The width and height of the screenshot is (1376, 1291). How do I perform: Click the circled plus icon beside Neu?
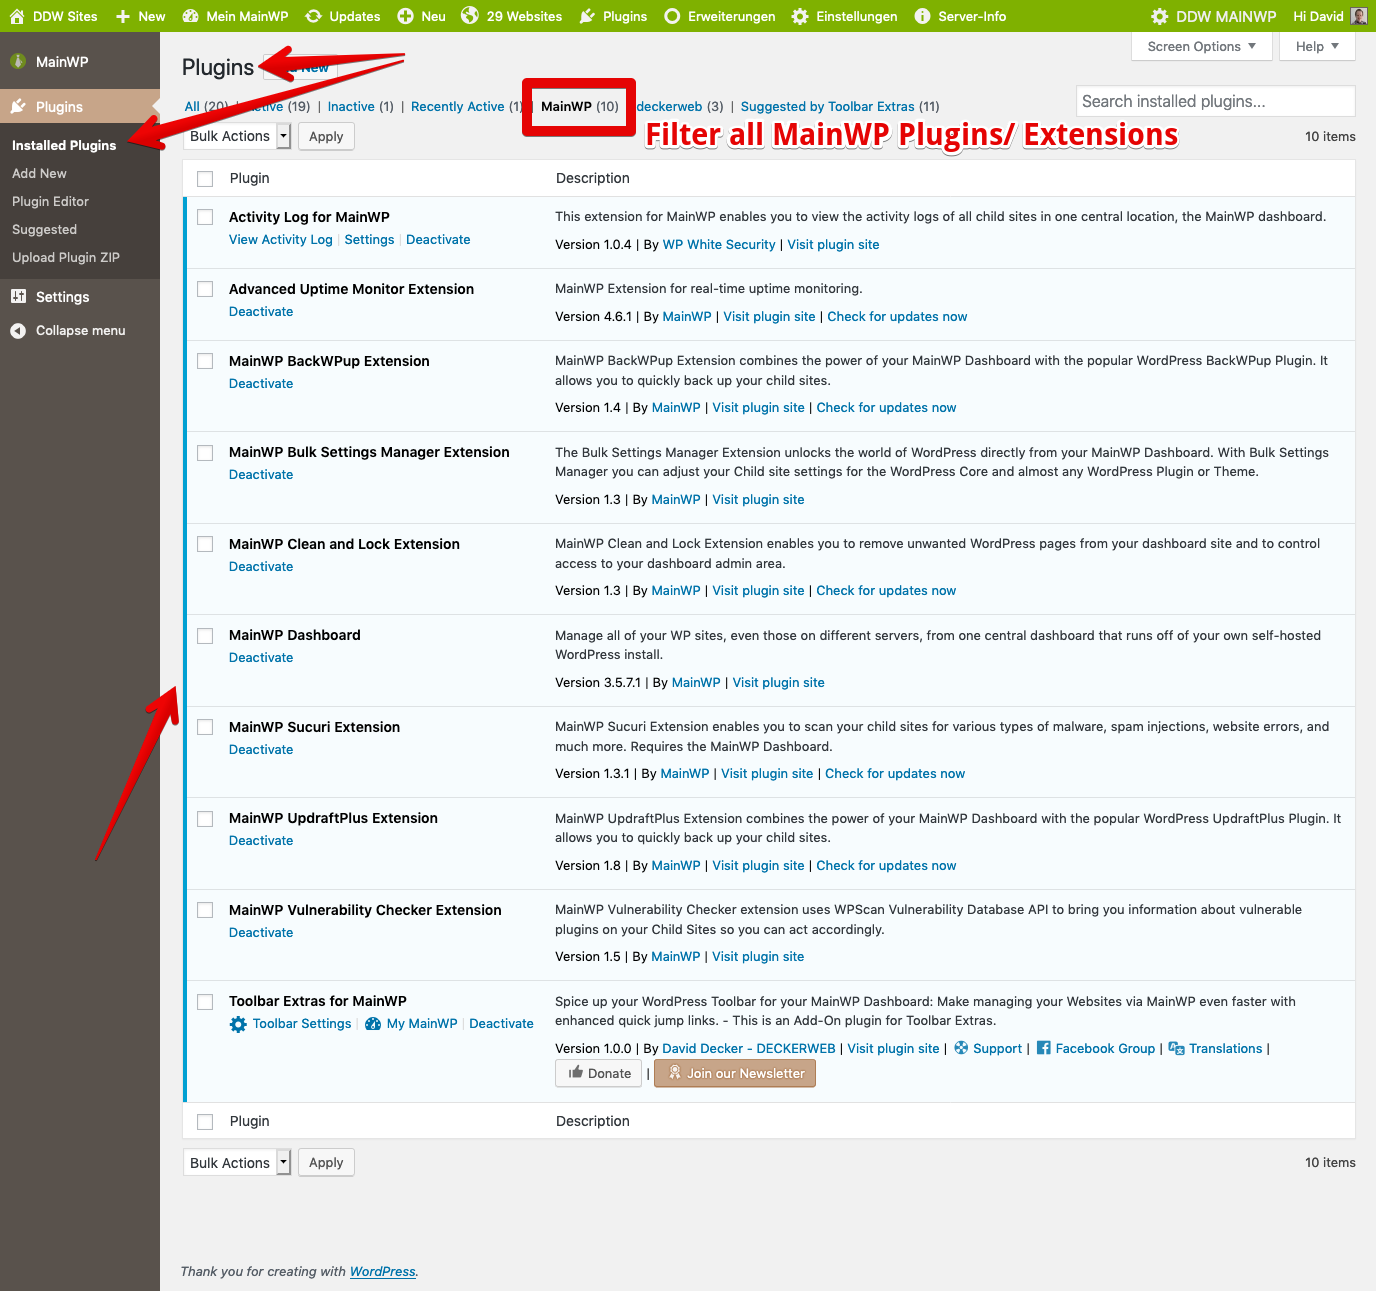[405, 16]
